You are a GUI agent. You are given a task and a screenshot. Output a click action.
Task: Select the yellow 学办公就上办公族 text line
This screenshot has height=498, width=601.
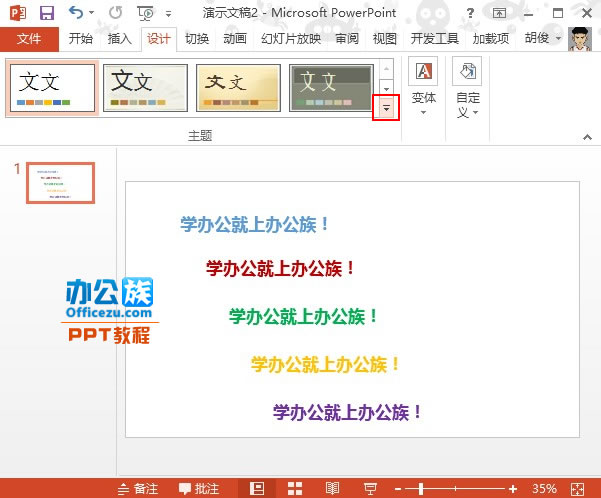(x=325, y=364)
